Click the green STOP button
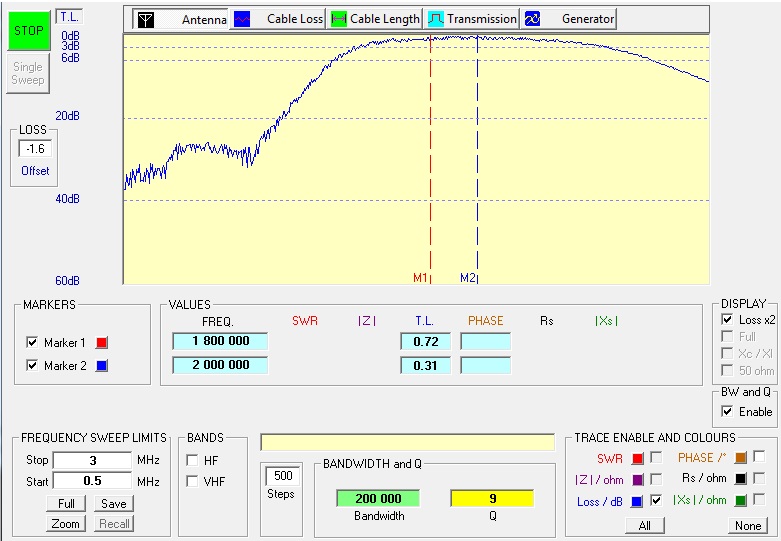Image resolution: width=781 pixels, height=541 pixels. click(28, 31)
